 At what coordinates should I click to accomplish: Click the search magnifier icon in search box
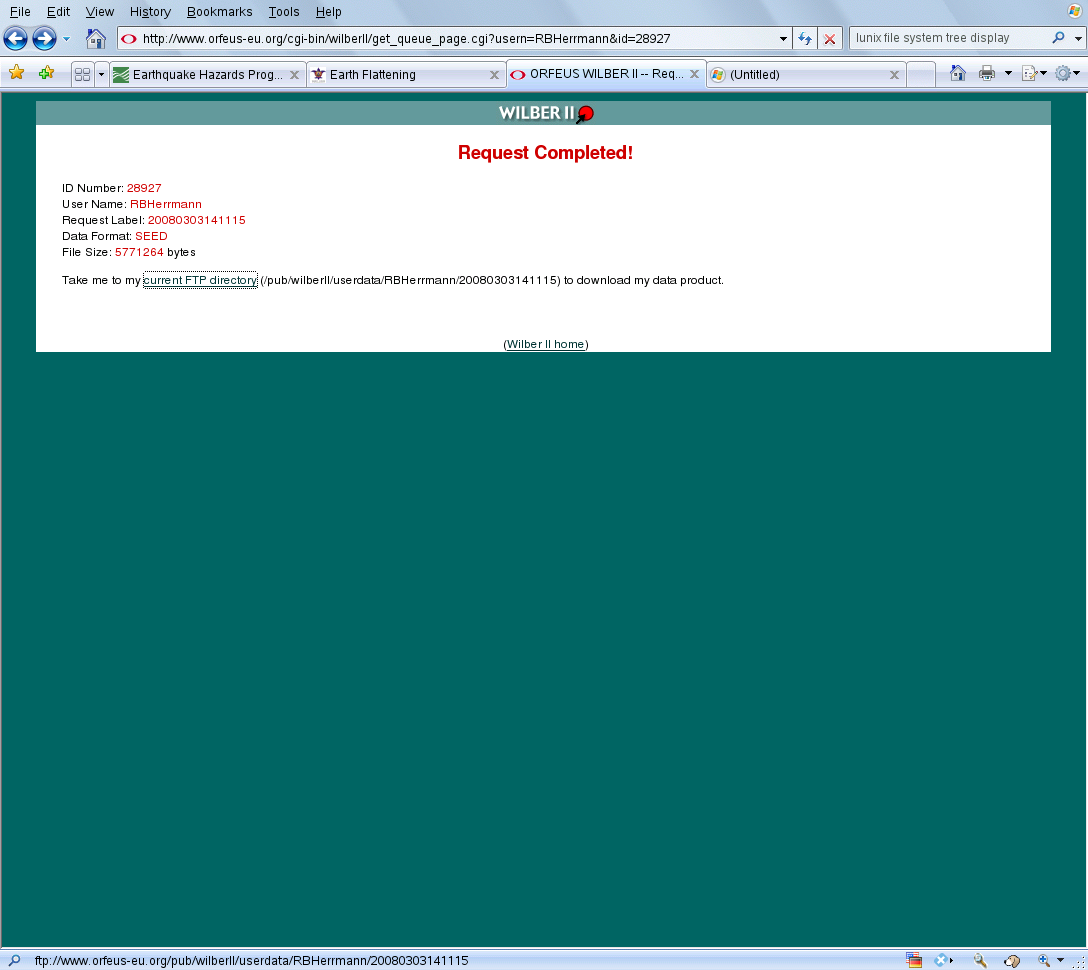[1058, 38]
